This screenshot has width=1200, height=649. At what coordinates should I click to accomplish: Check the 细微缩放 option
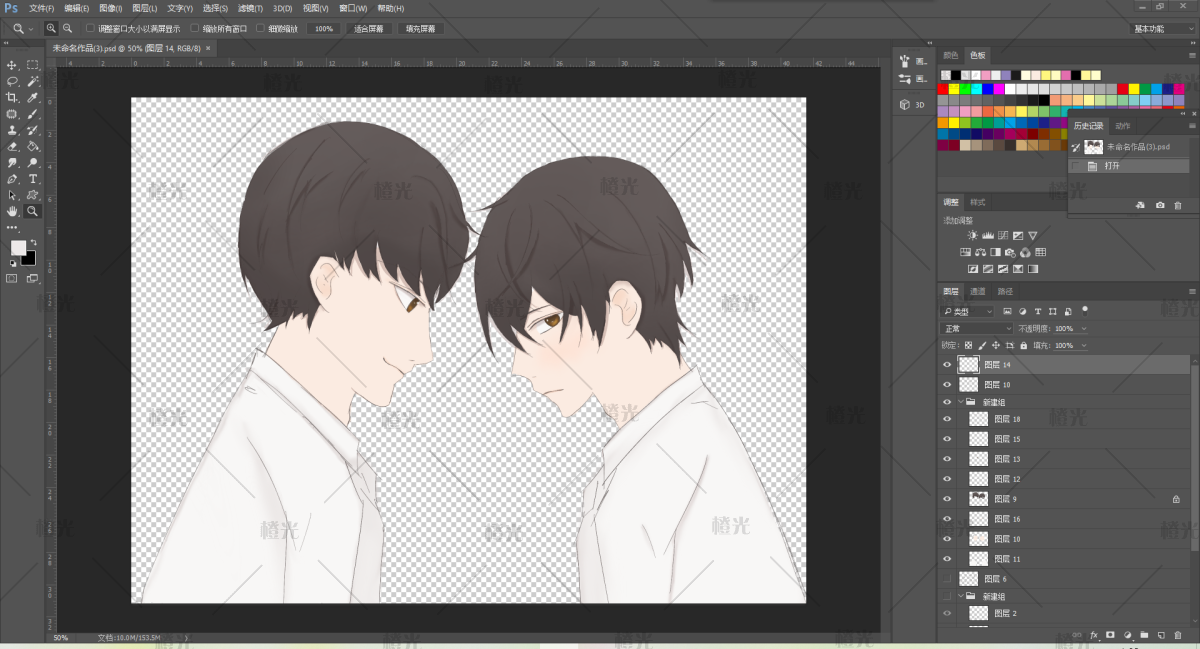261,29
